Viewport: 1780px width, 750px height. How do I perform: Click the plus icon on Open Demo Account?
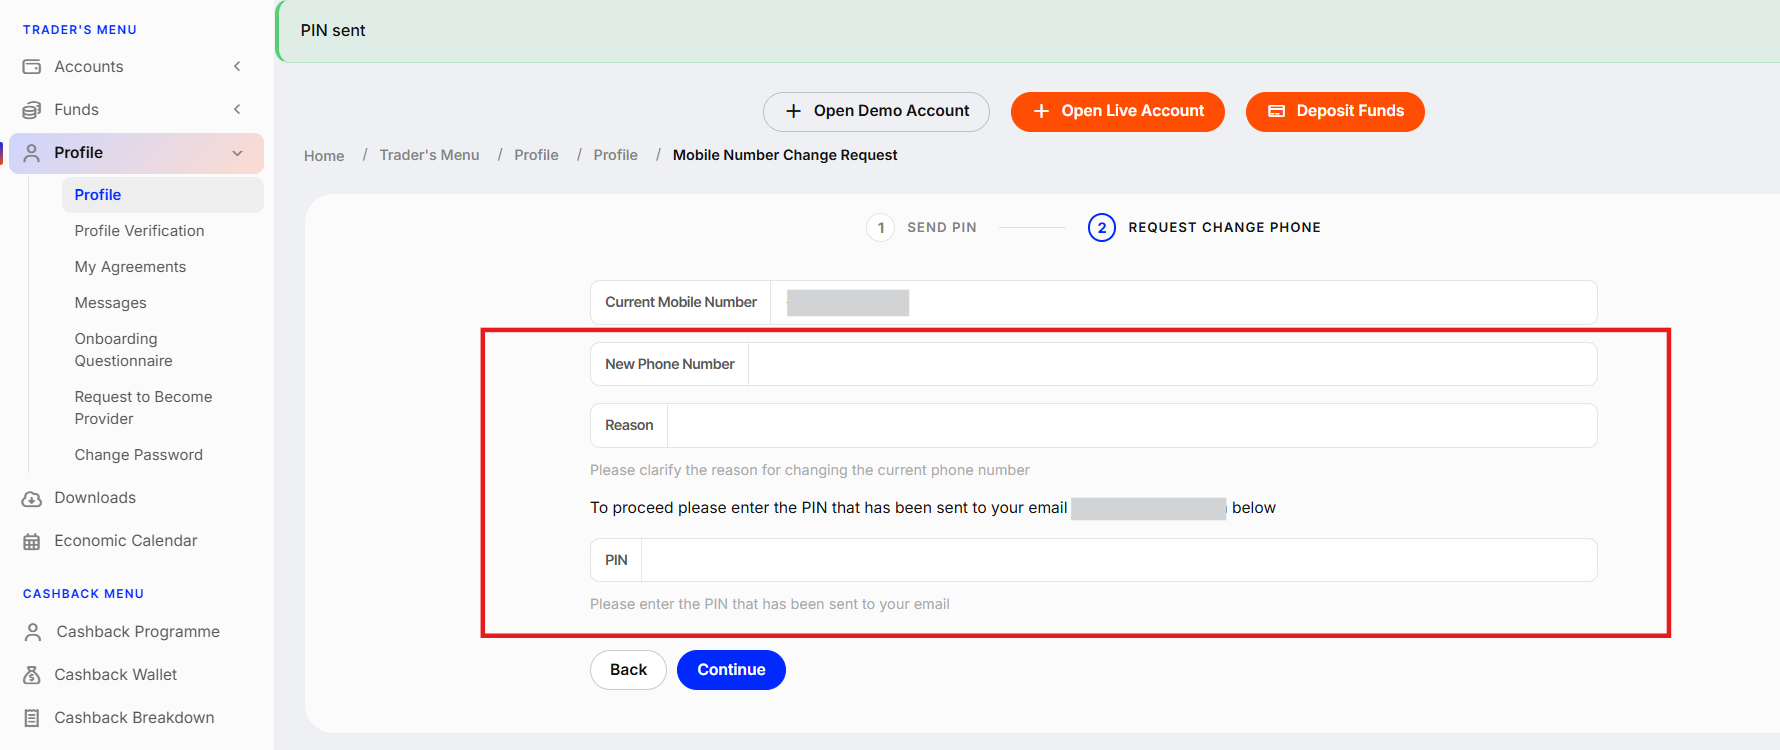[793, 111]
